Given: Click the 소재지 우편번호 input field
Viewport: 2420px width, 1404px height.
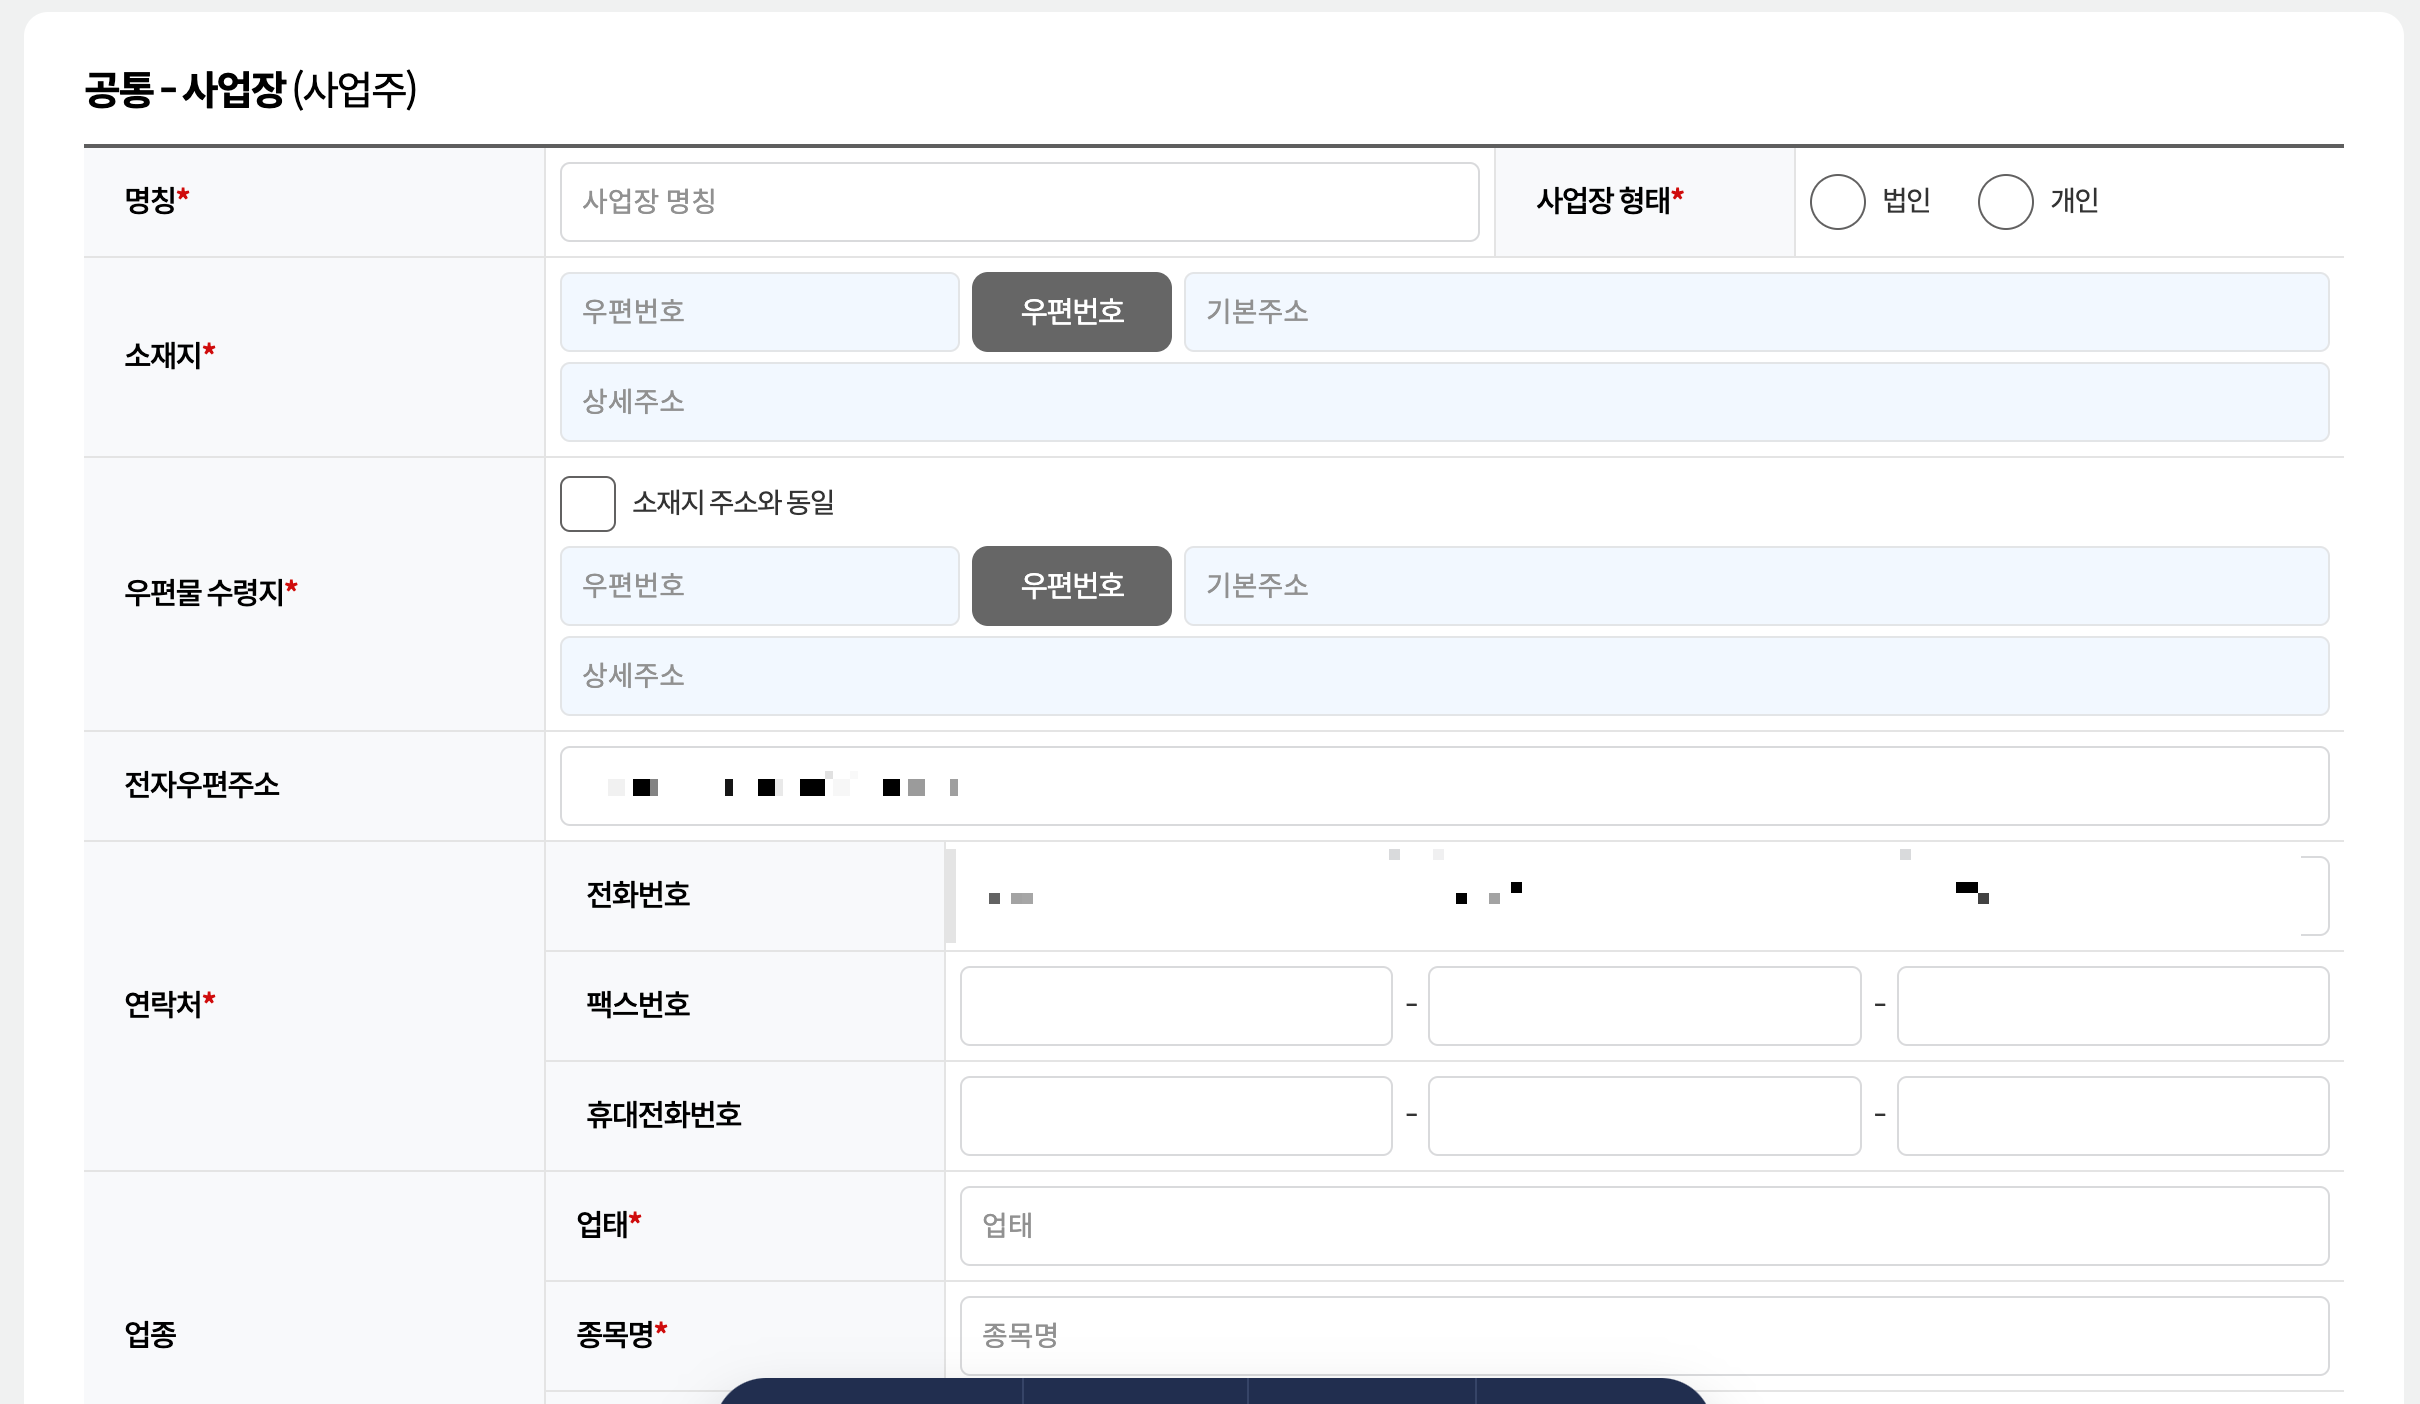Looking at the screenshot, I should [x=759, y=312].
